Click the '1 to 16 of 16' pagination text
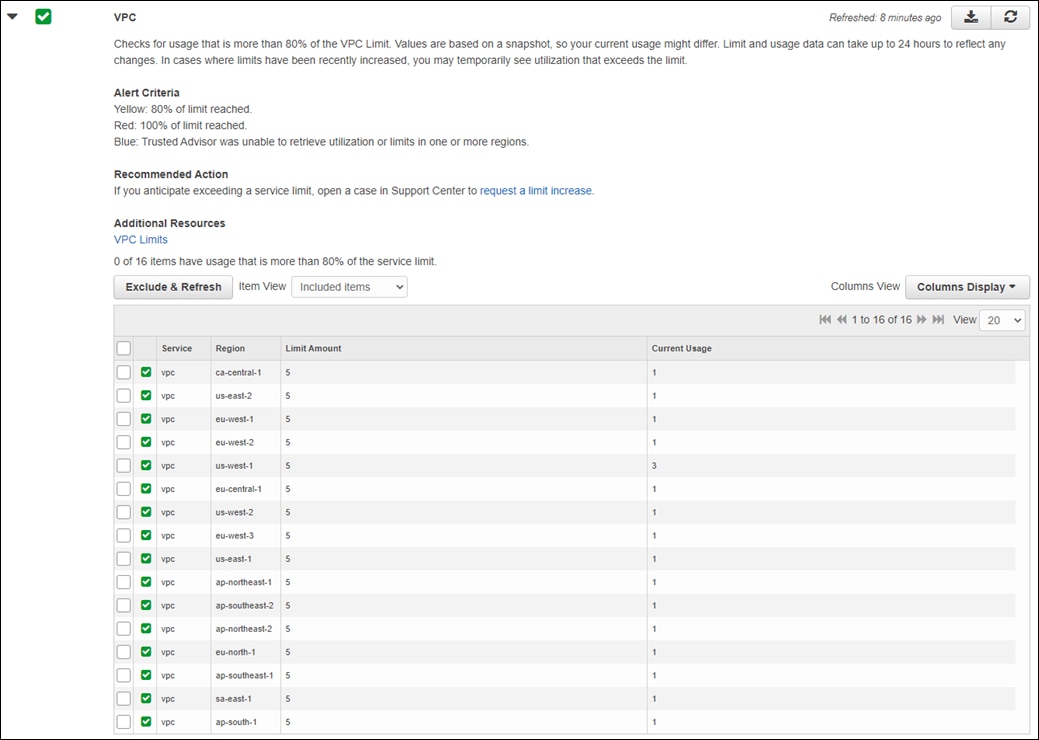This screenshot has width=1039, height=740. coord(881,320)
